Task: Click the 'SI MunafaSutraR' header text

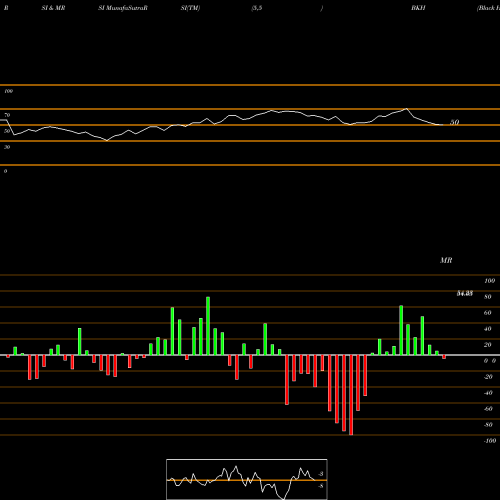Action: [x=123, y=8]
